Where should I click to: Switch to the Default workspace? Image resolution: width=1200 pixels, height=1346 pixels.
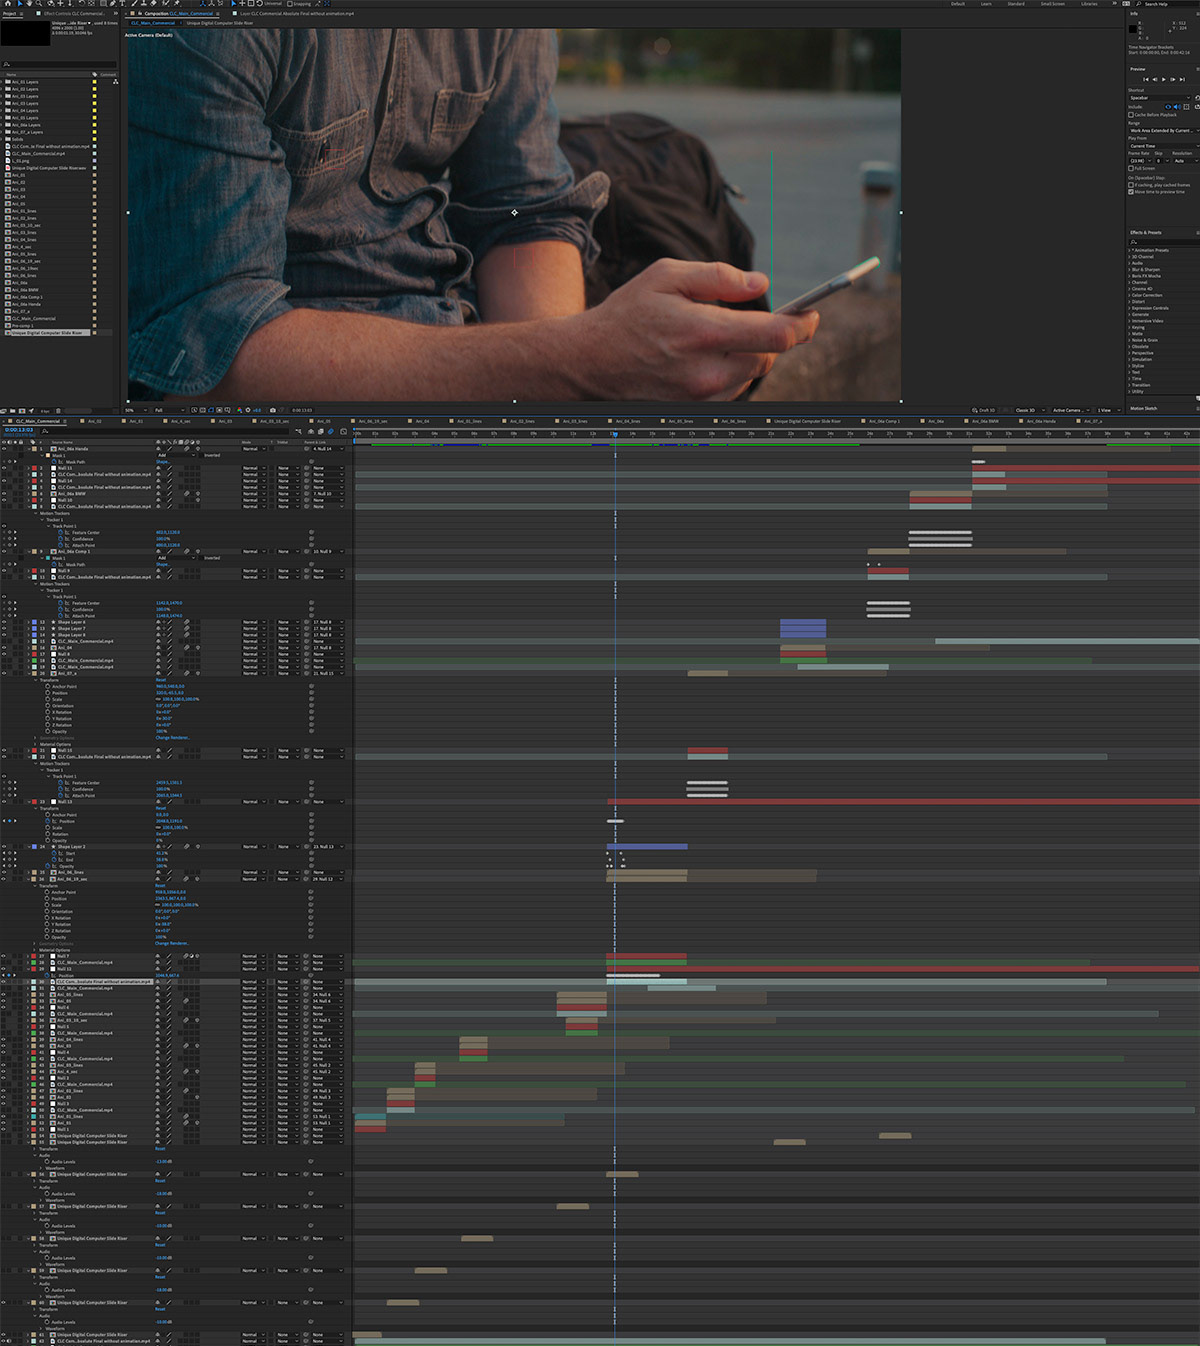958,4
